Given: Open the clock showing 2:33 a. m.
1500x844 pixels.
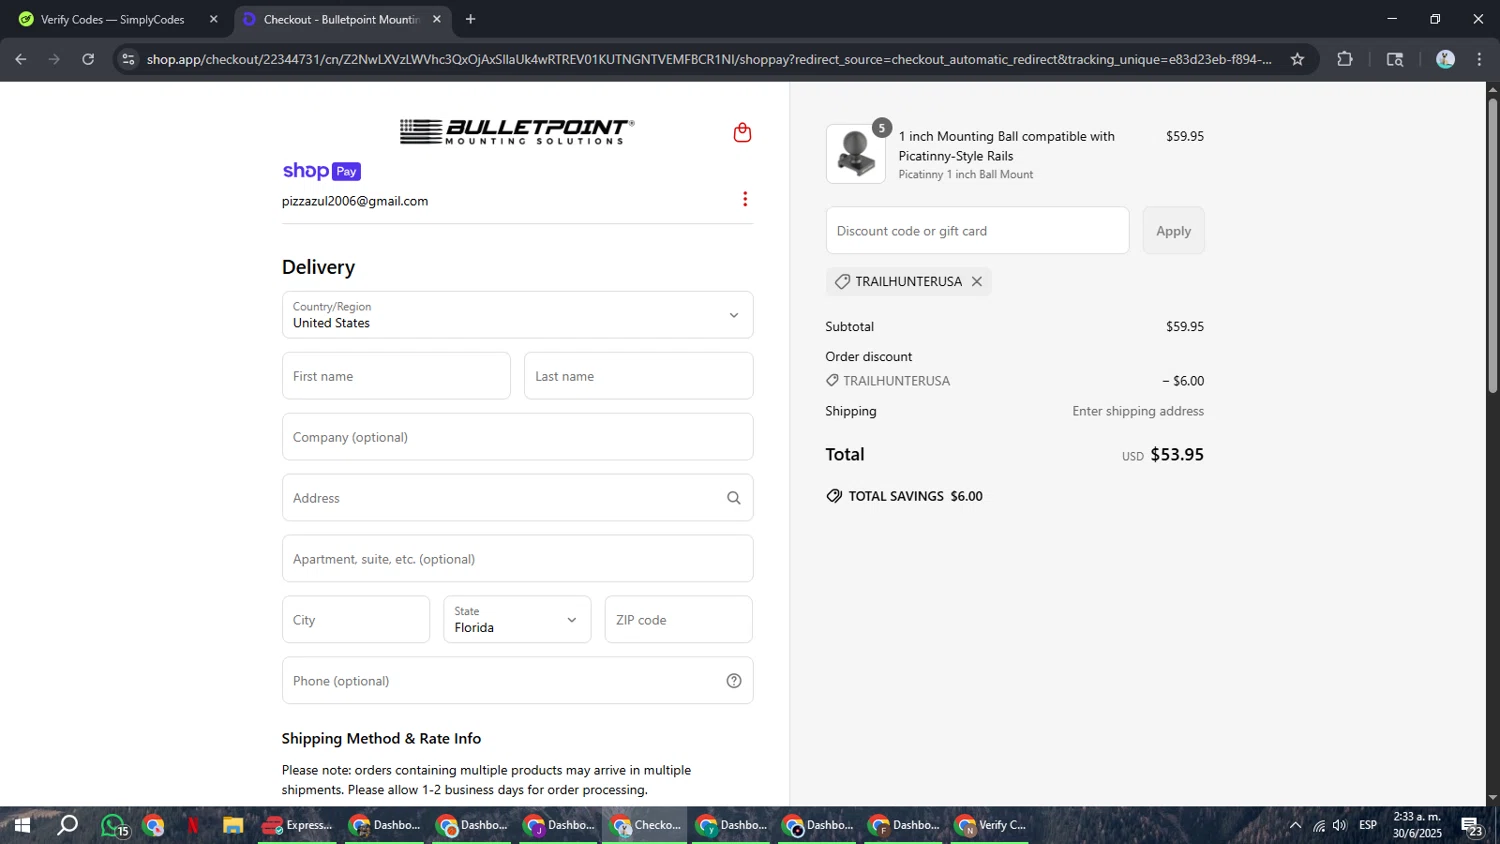Looking at the screenshot, I should pos(1417,826).
